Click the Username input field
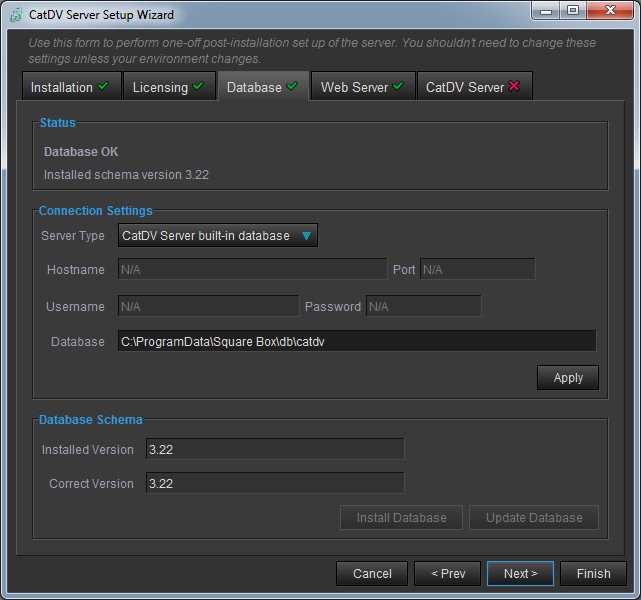Viewport: 641px width, 600px height. (208, 306)
